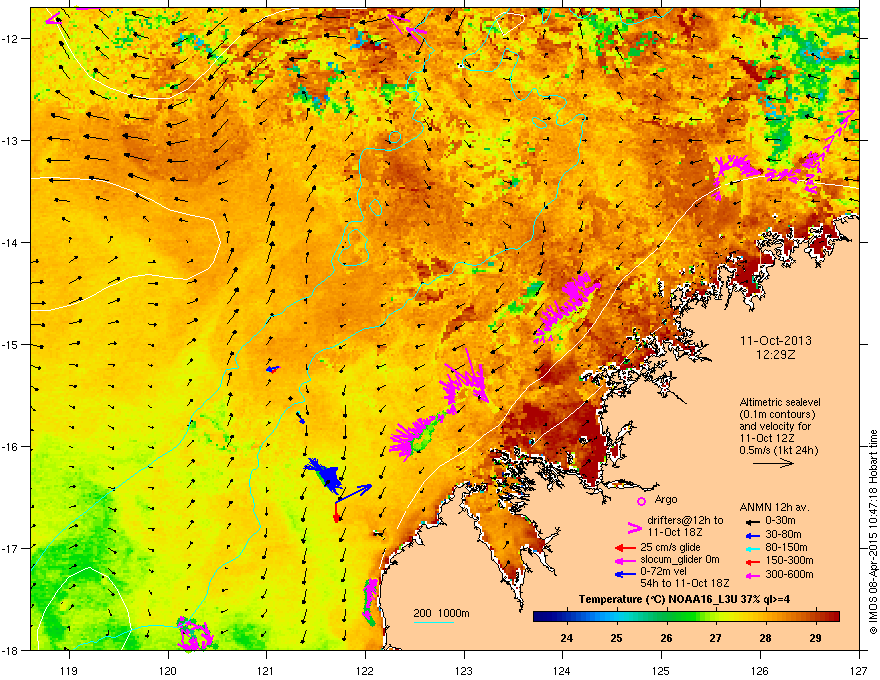Click the magenta Argo circle legend symbol

[641, 501]
